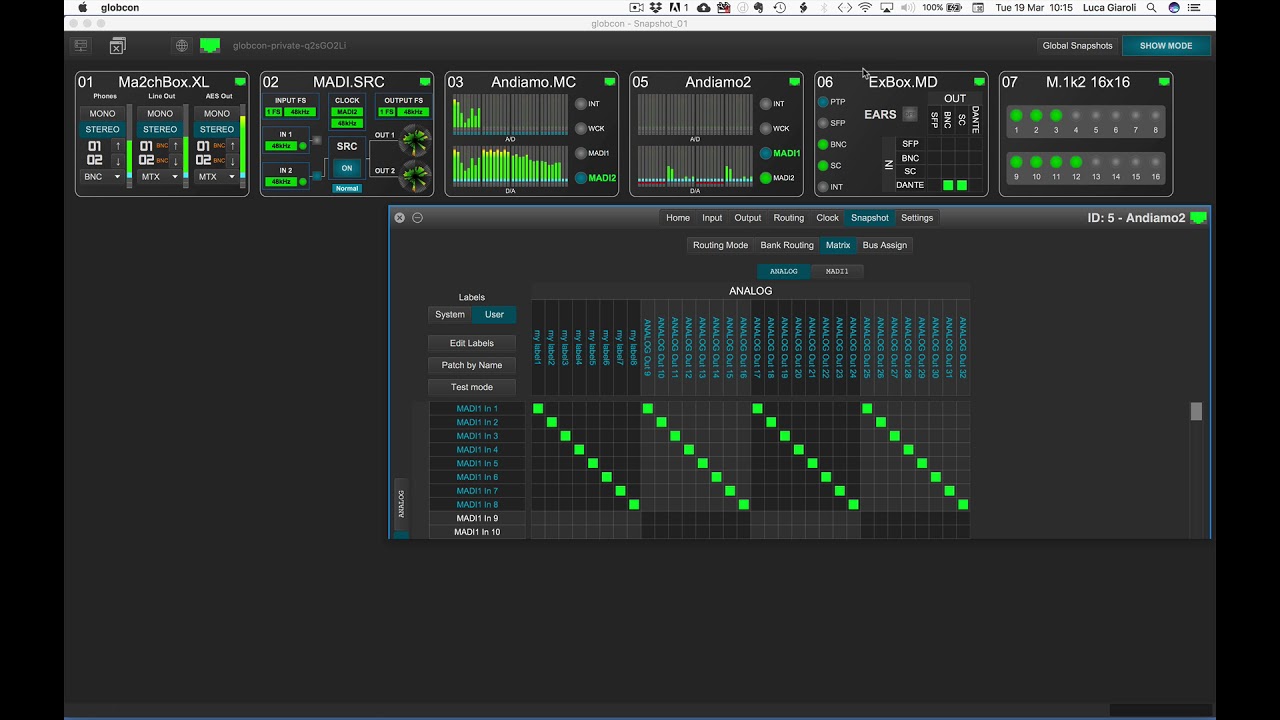Switch labels to System

tap(449, 315)
